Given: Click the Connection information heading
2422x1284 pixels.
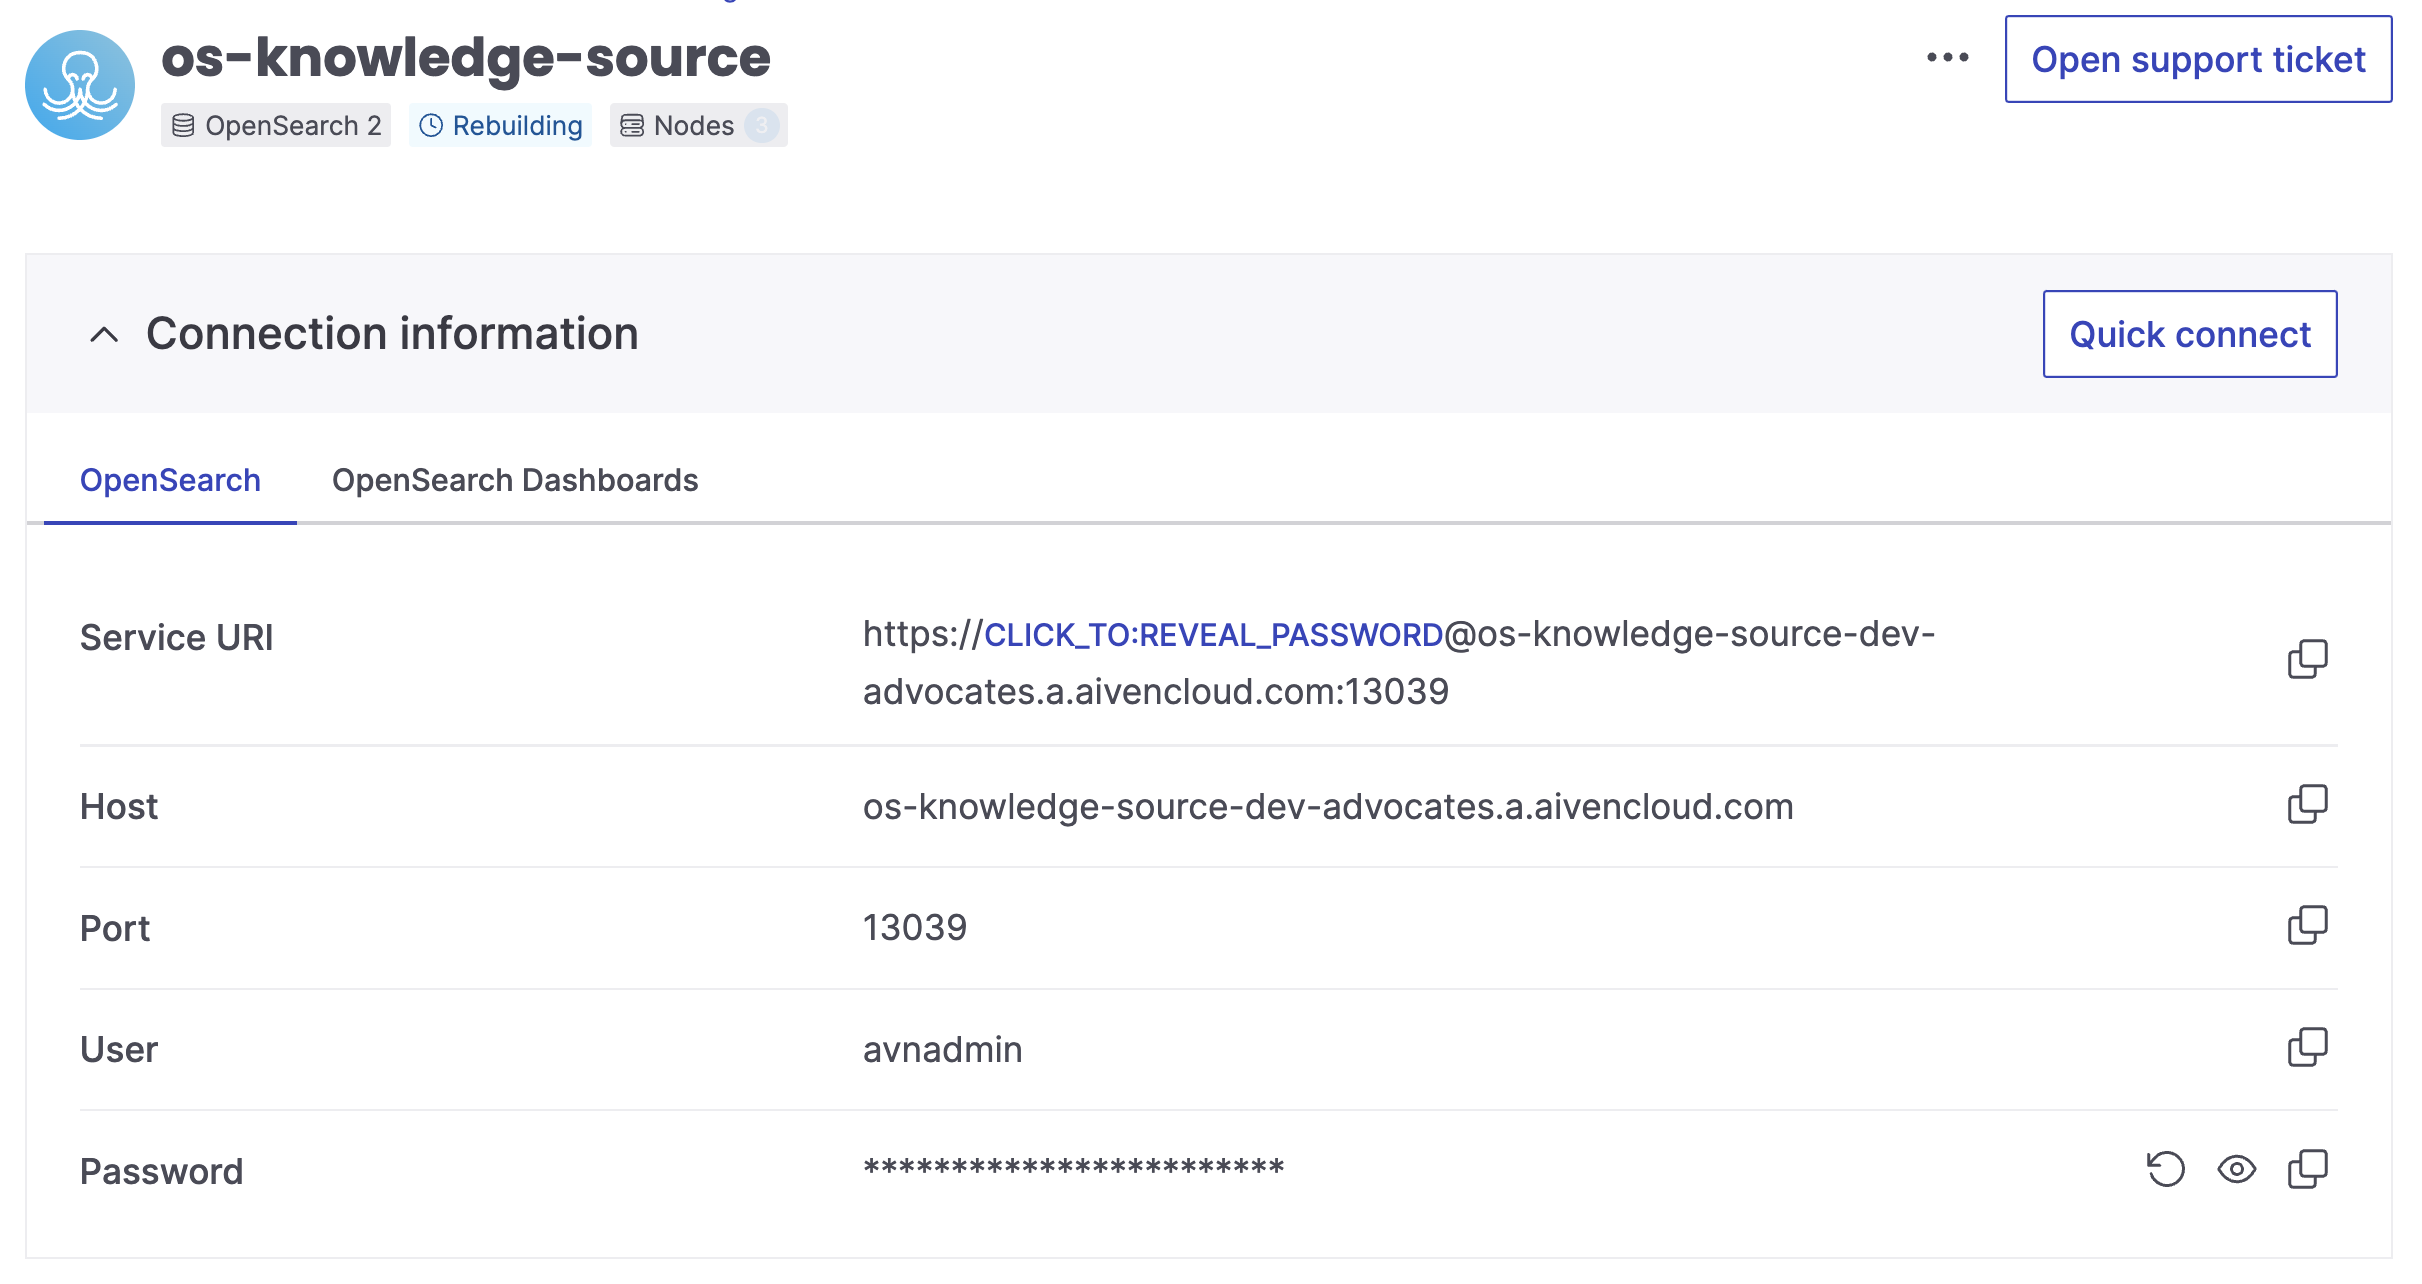Looking at the screenshot, I should [392, 334].
